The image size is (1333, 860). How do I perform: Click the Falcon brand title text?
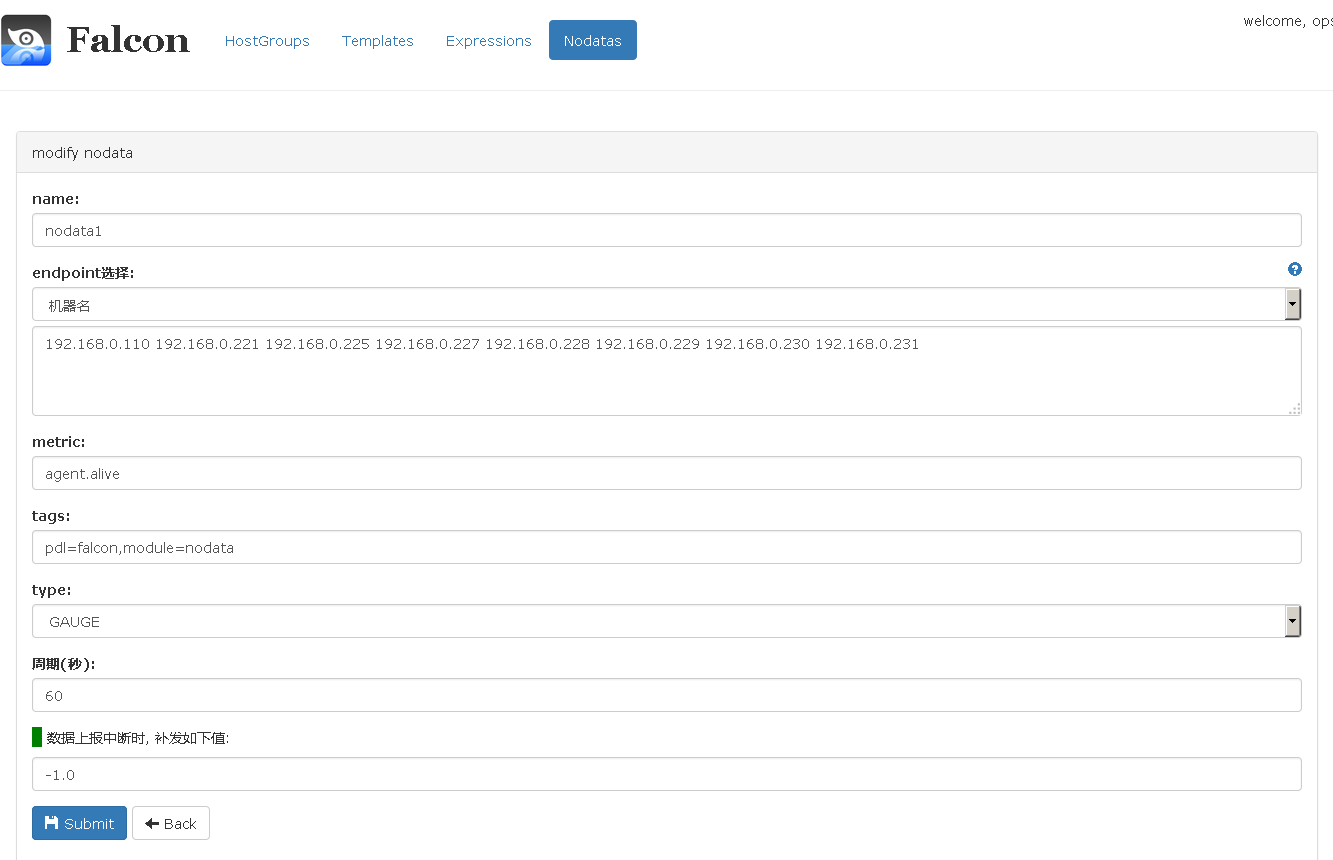click(x=128, y=40)
